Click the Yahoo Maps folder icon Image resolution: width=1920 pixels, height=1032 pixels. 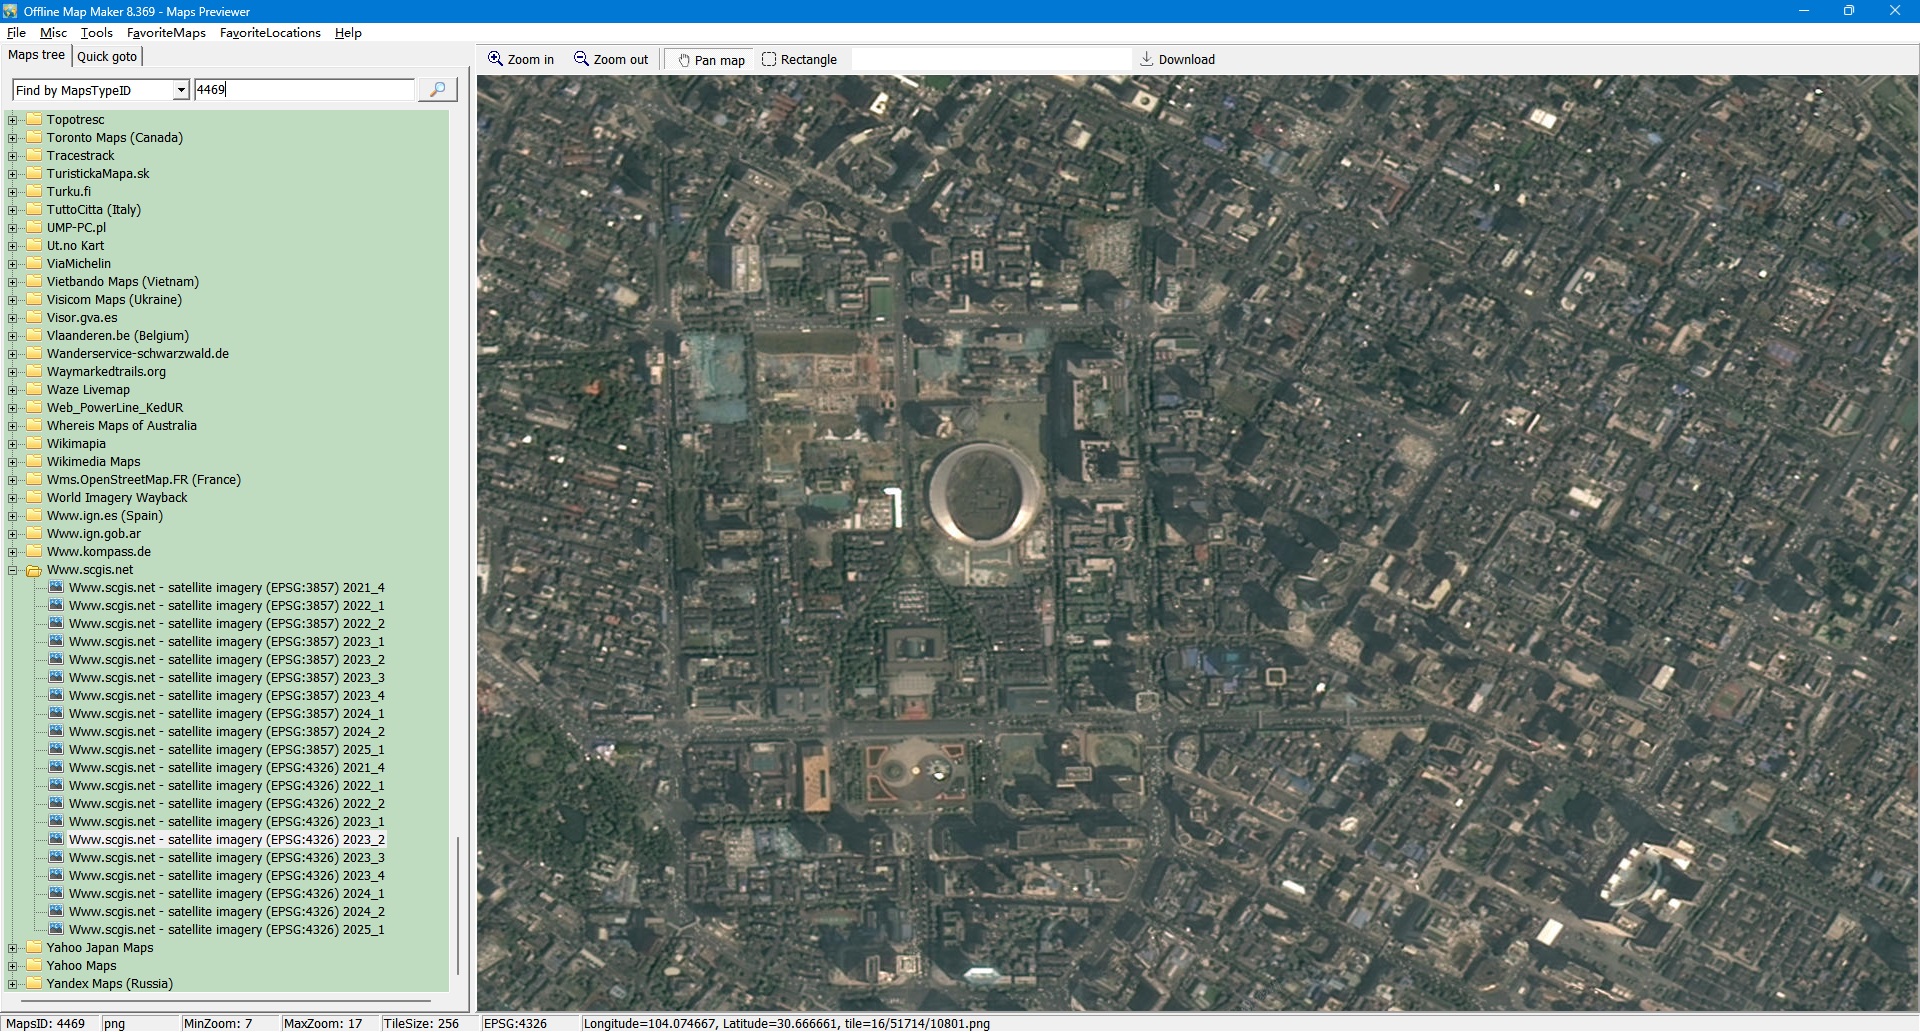point(34,966)
